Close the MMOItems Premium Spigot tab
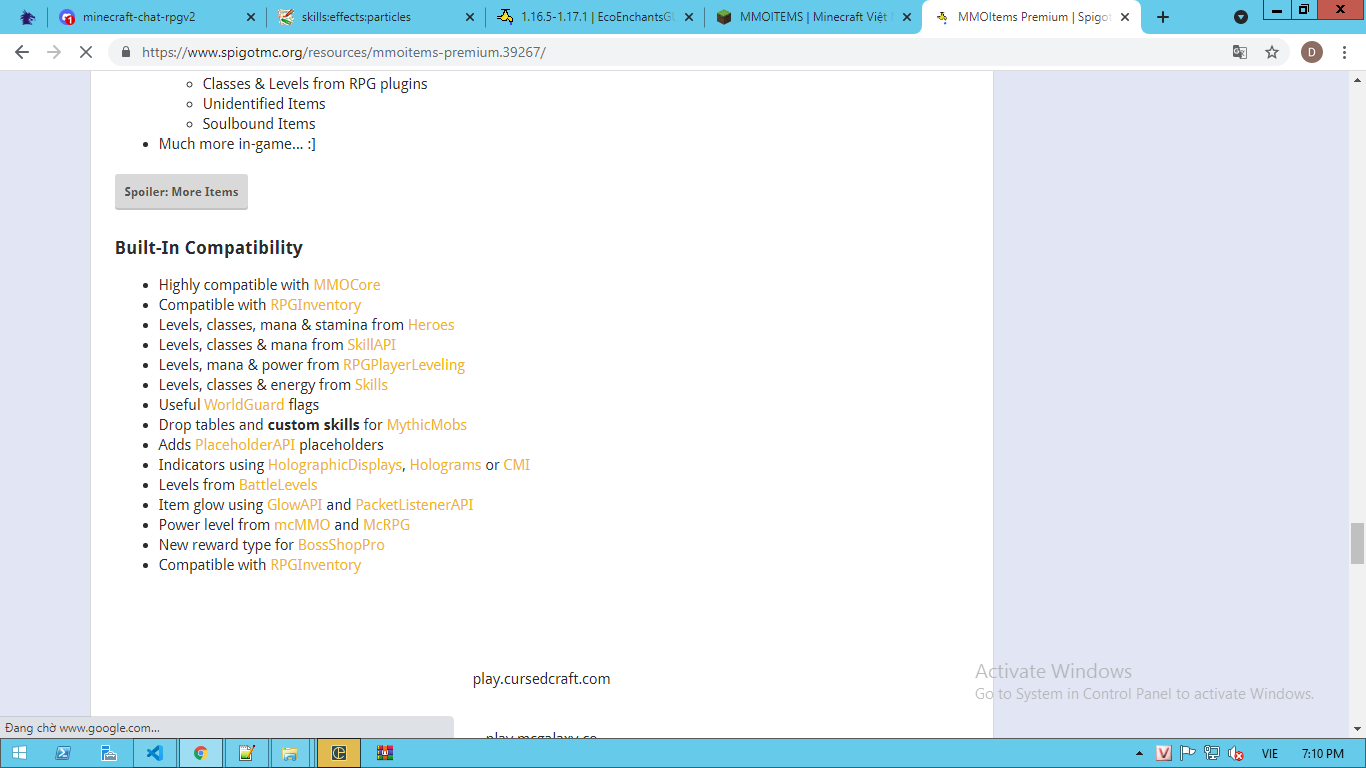Screen dimensions: 1366x768 (x=1125, y=17)
